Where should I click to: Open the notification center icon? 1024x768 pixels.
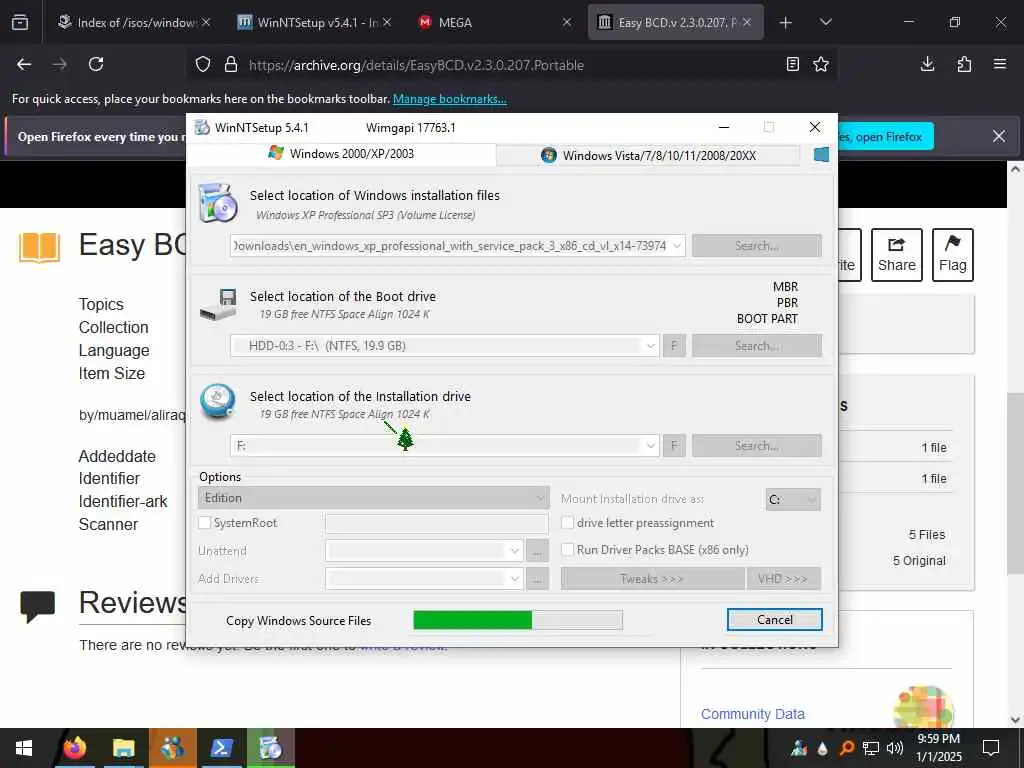[991, 748]
